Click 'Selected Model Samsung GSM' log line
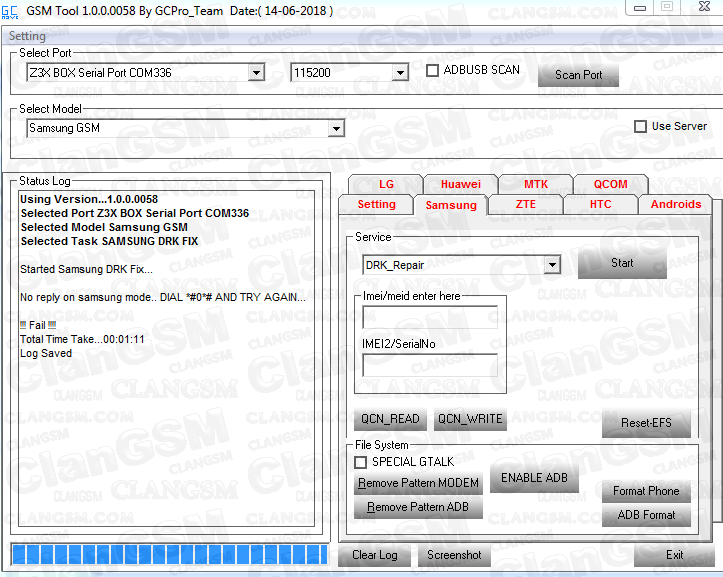Viewport: 723px width, 577px height. (x=104, y=227)
